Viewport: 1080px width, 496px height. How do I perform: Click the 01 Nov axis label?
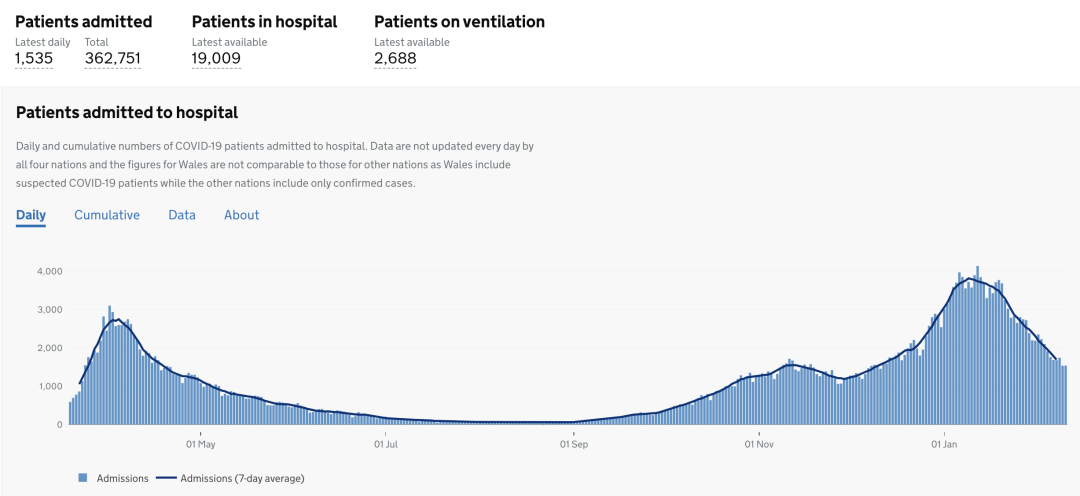pyautogui.click(x=759, y=444)
